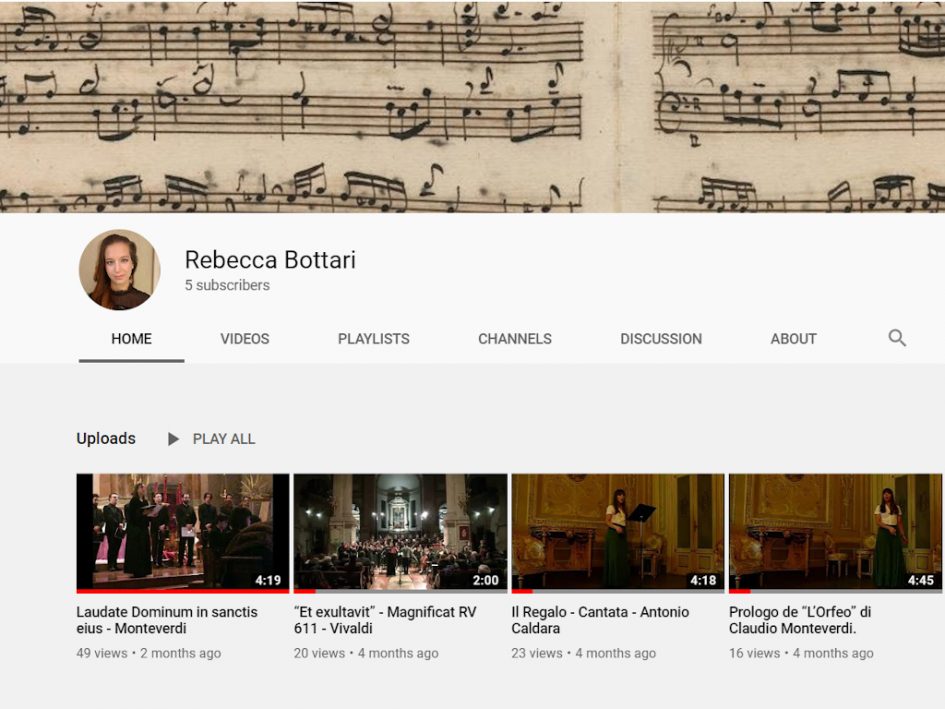Click title Il Regalo - Cantata - Antonio Caldara
This screenshot has height=709, width=945.
[x=600, y=620]
